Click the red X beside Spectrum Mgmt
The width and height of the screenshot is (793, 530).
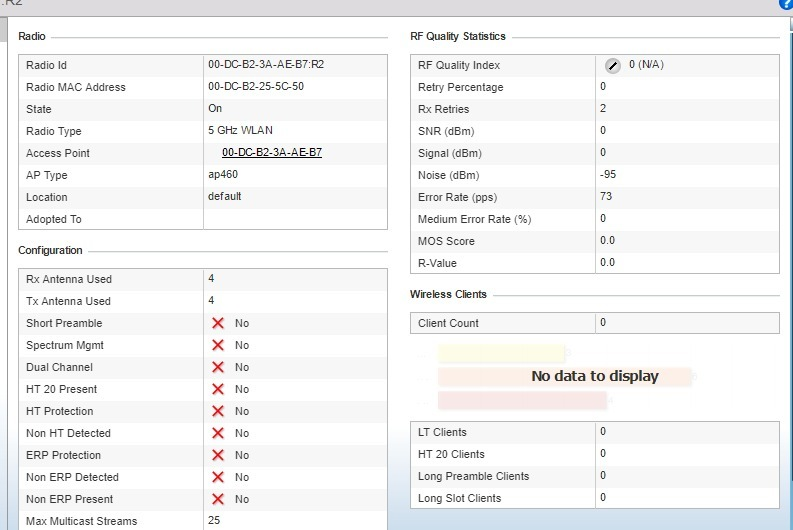coord(218,345)
